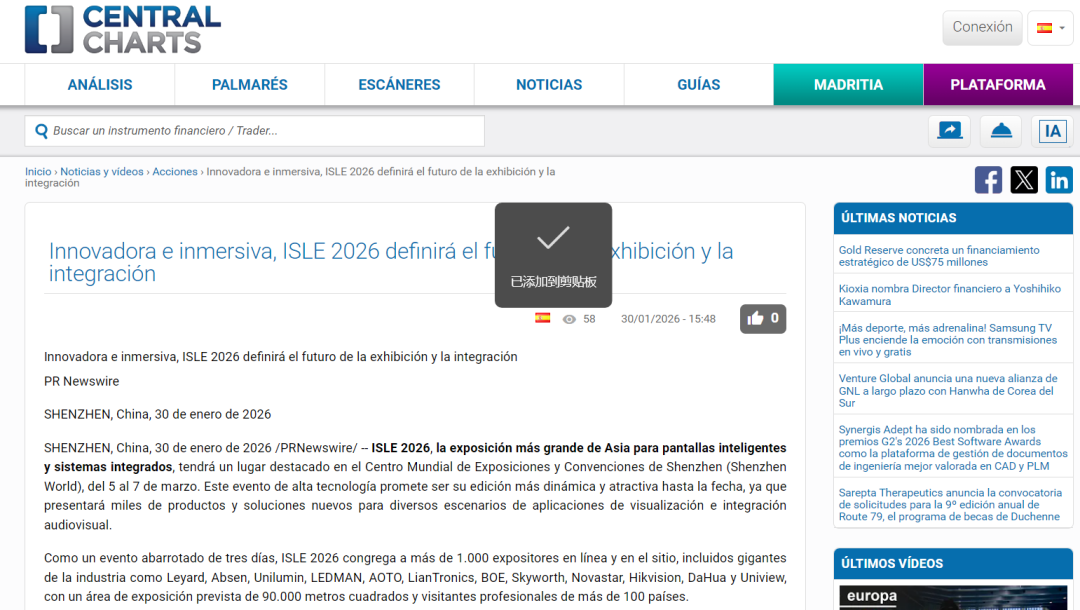Click the laptop share arrow icon
Viewport: 1080px width, 610px height.
coord(950,131)
